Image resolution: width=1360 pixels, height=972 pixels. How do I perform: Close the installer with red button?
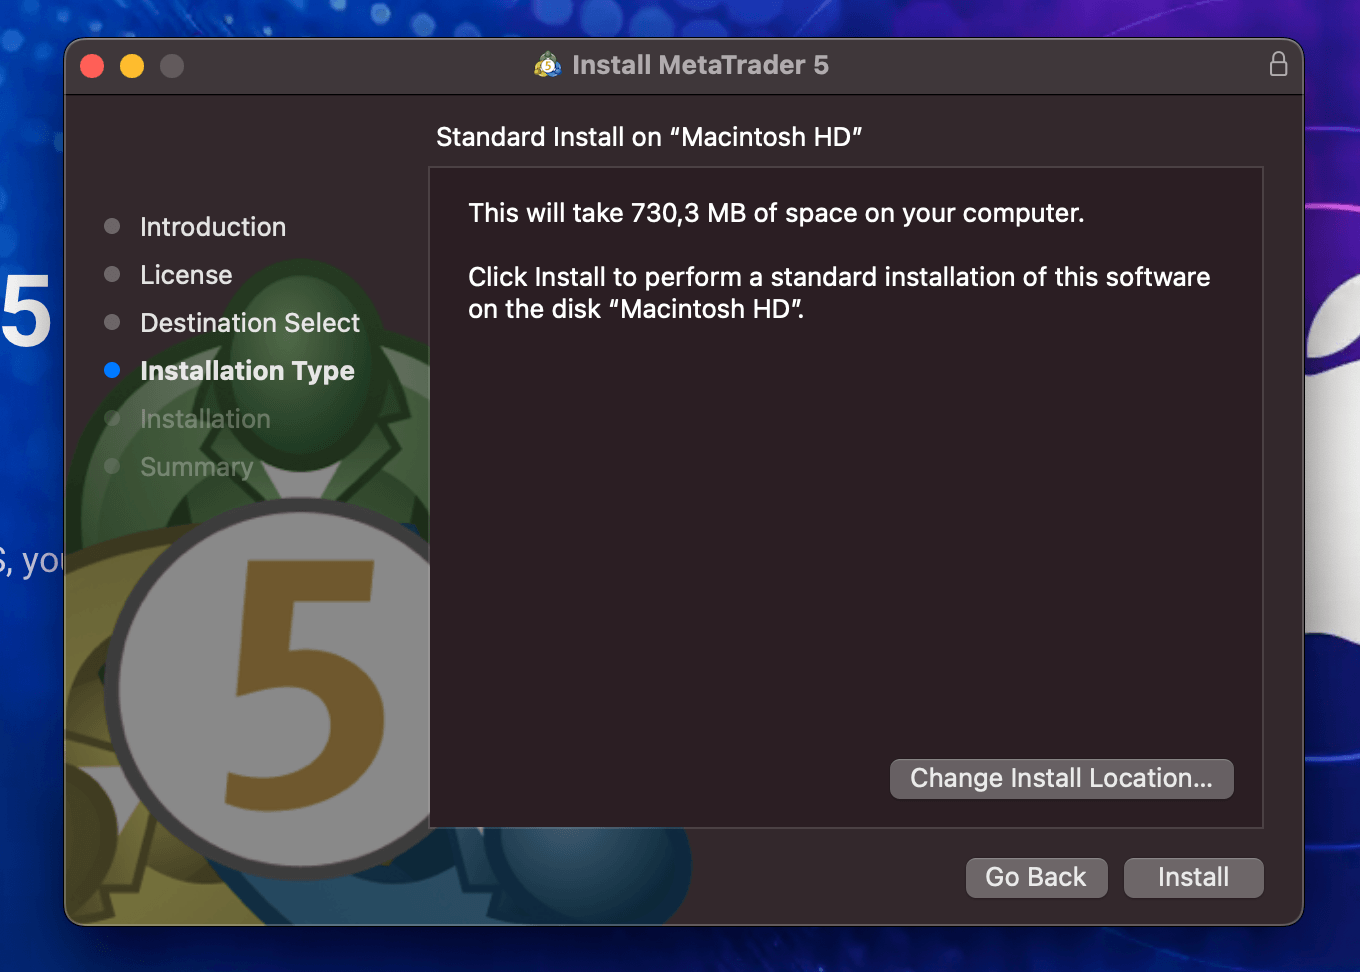pyautogui.click(x=92, y=66)
